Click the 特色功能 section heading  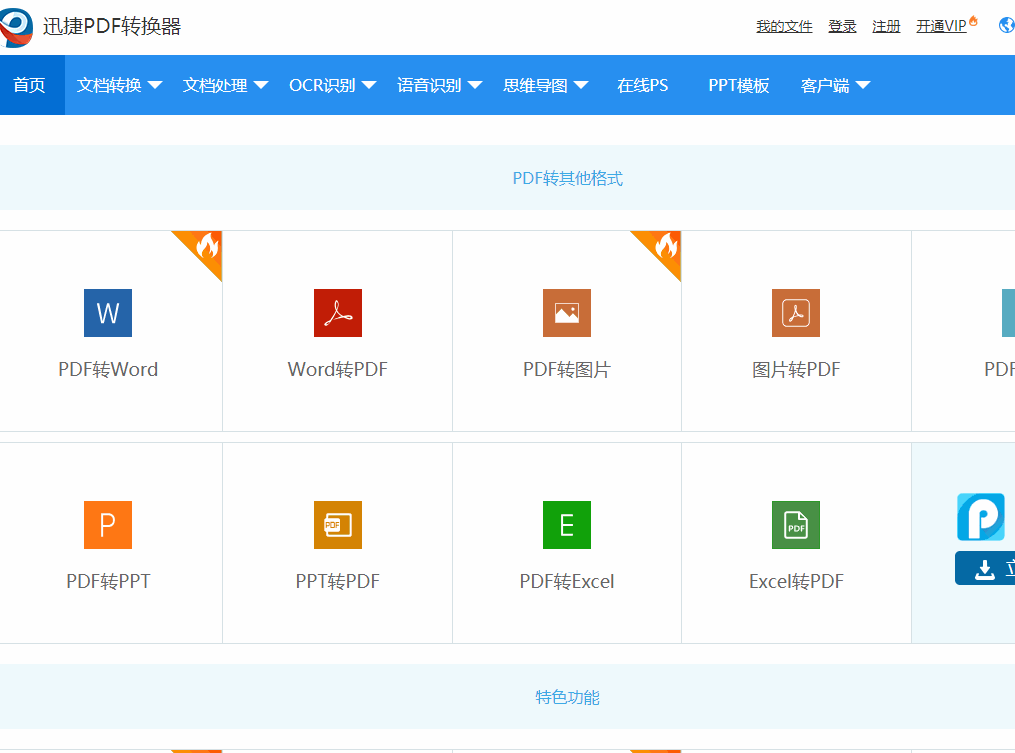pyautogui.click(x=568, y=697)
